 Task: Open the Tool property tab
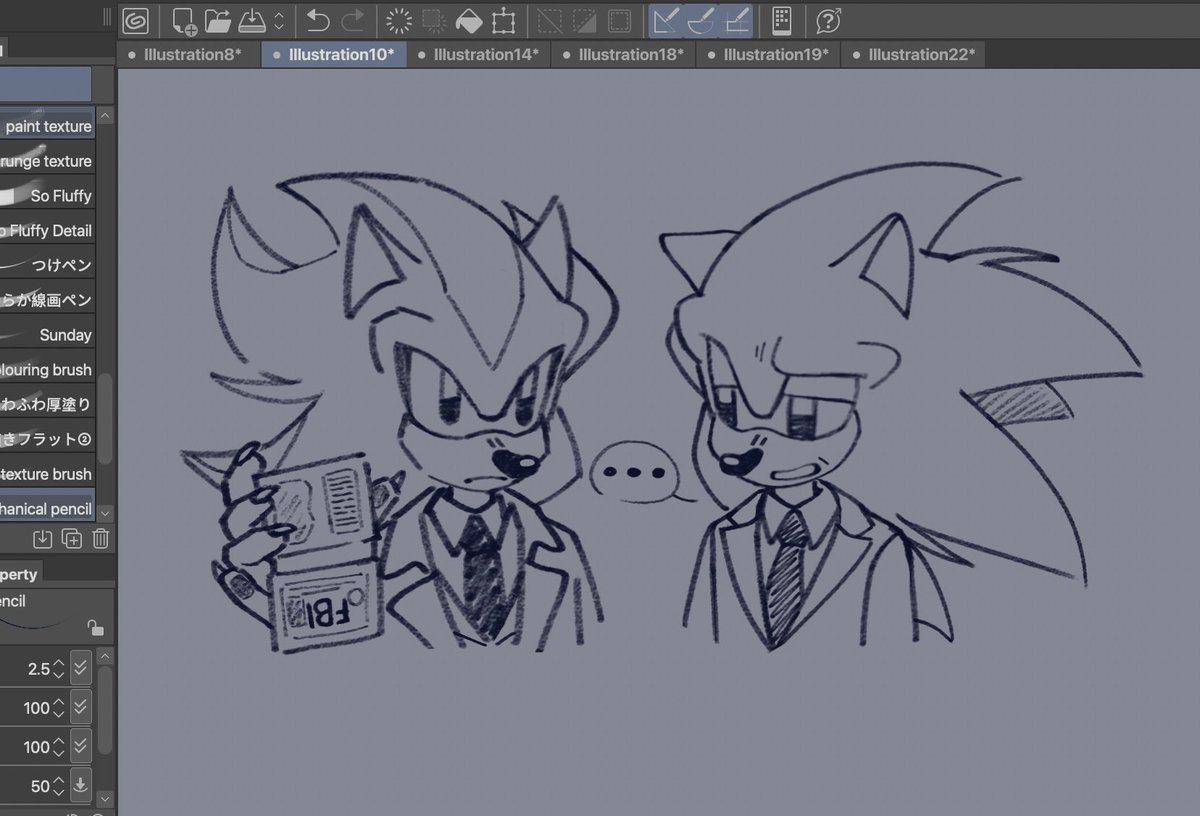tap(19, 574)
